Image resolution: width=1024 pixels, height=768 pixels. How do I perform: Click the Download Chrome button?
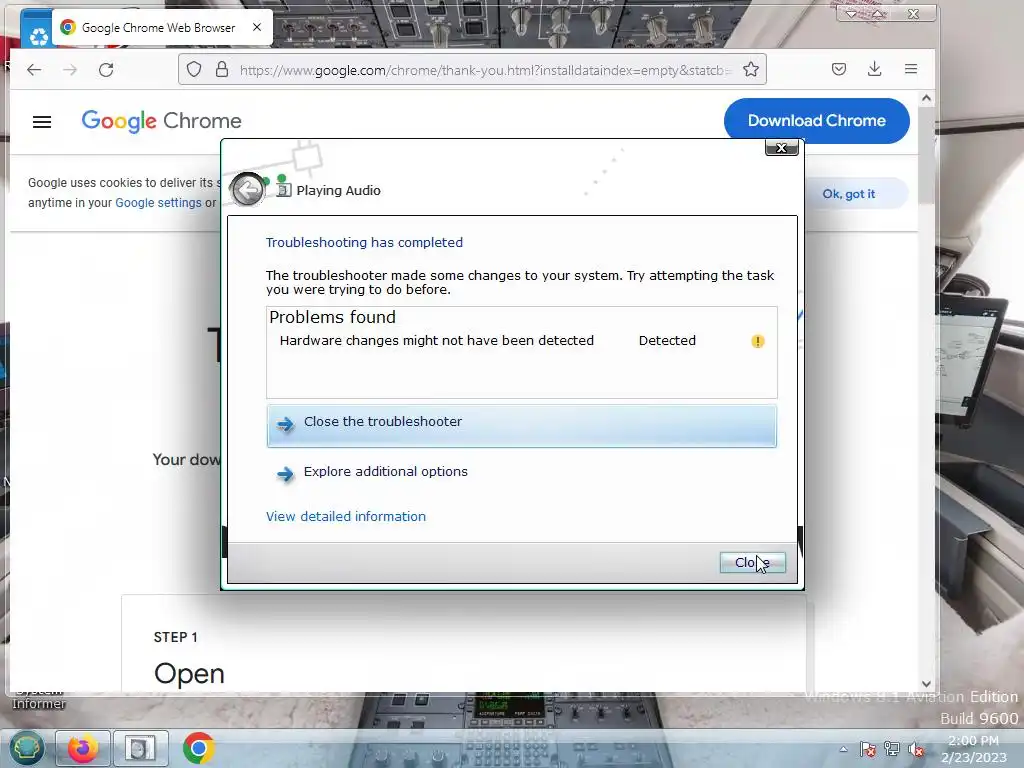pos(816,121)
